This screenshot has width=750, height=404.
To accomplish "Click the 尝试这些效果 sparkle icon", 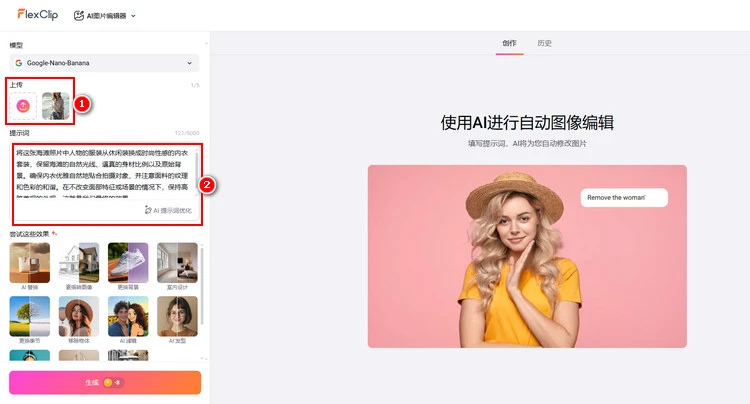I will 54,233.
